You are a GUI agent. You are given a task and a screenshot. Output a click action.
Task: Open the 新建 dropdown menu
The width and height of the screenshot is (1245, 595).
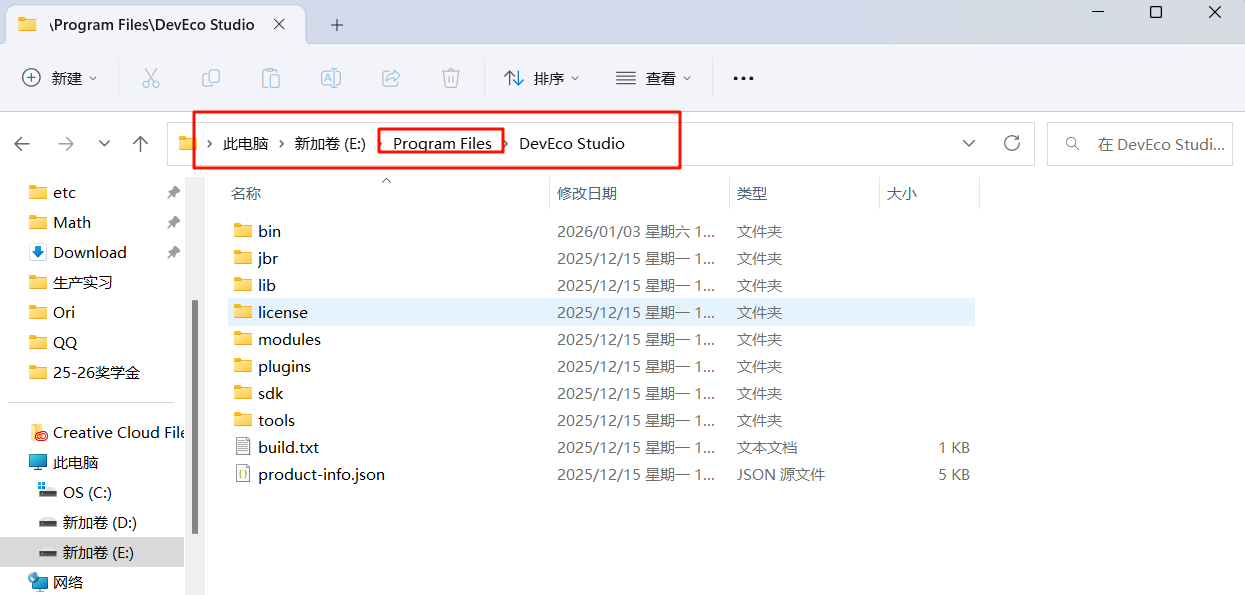click(60, 78)
